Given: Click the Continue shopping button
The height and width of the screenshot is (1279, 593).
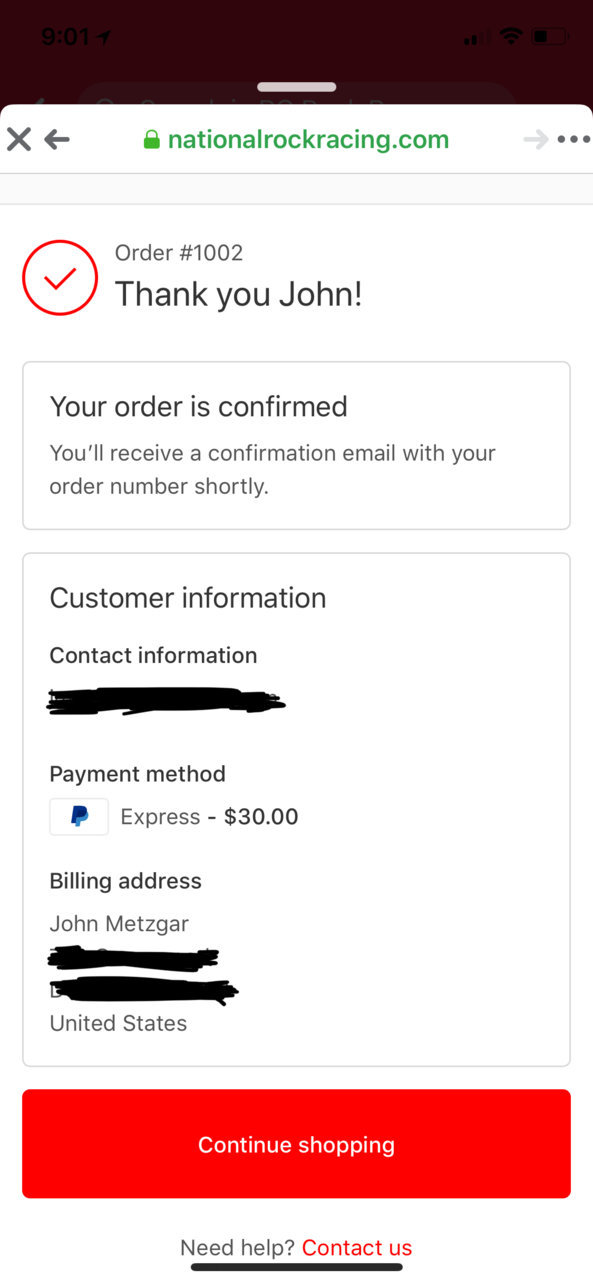Looking at the screenshot, I should tap(296, 1144).
